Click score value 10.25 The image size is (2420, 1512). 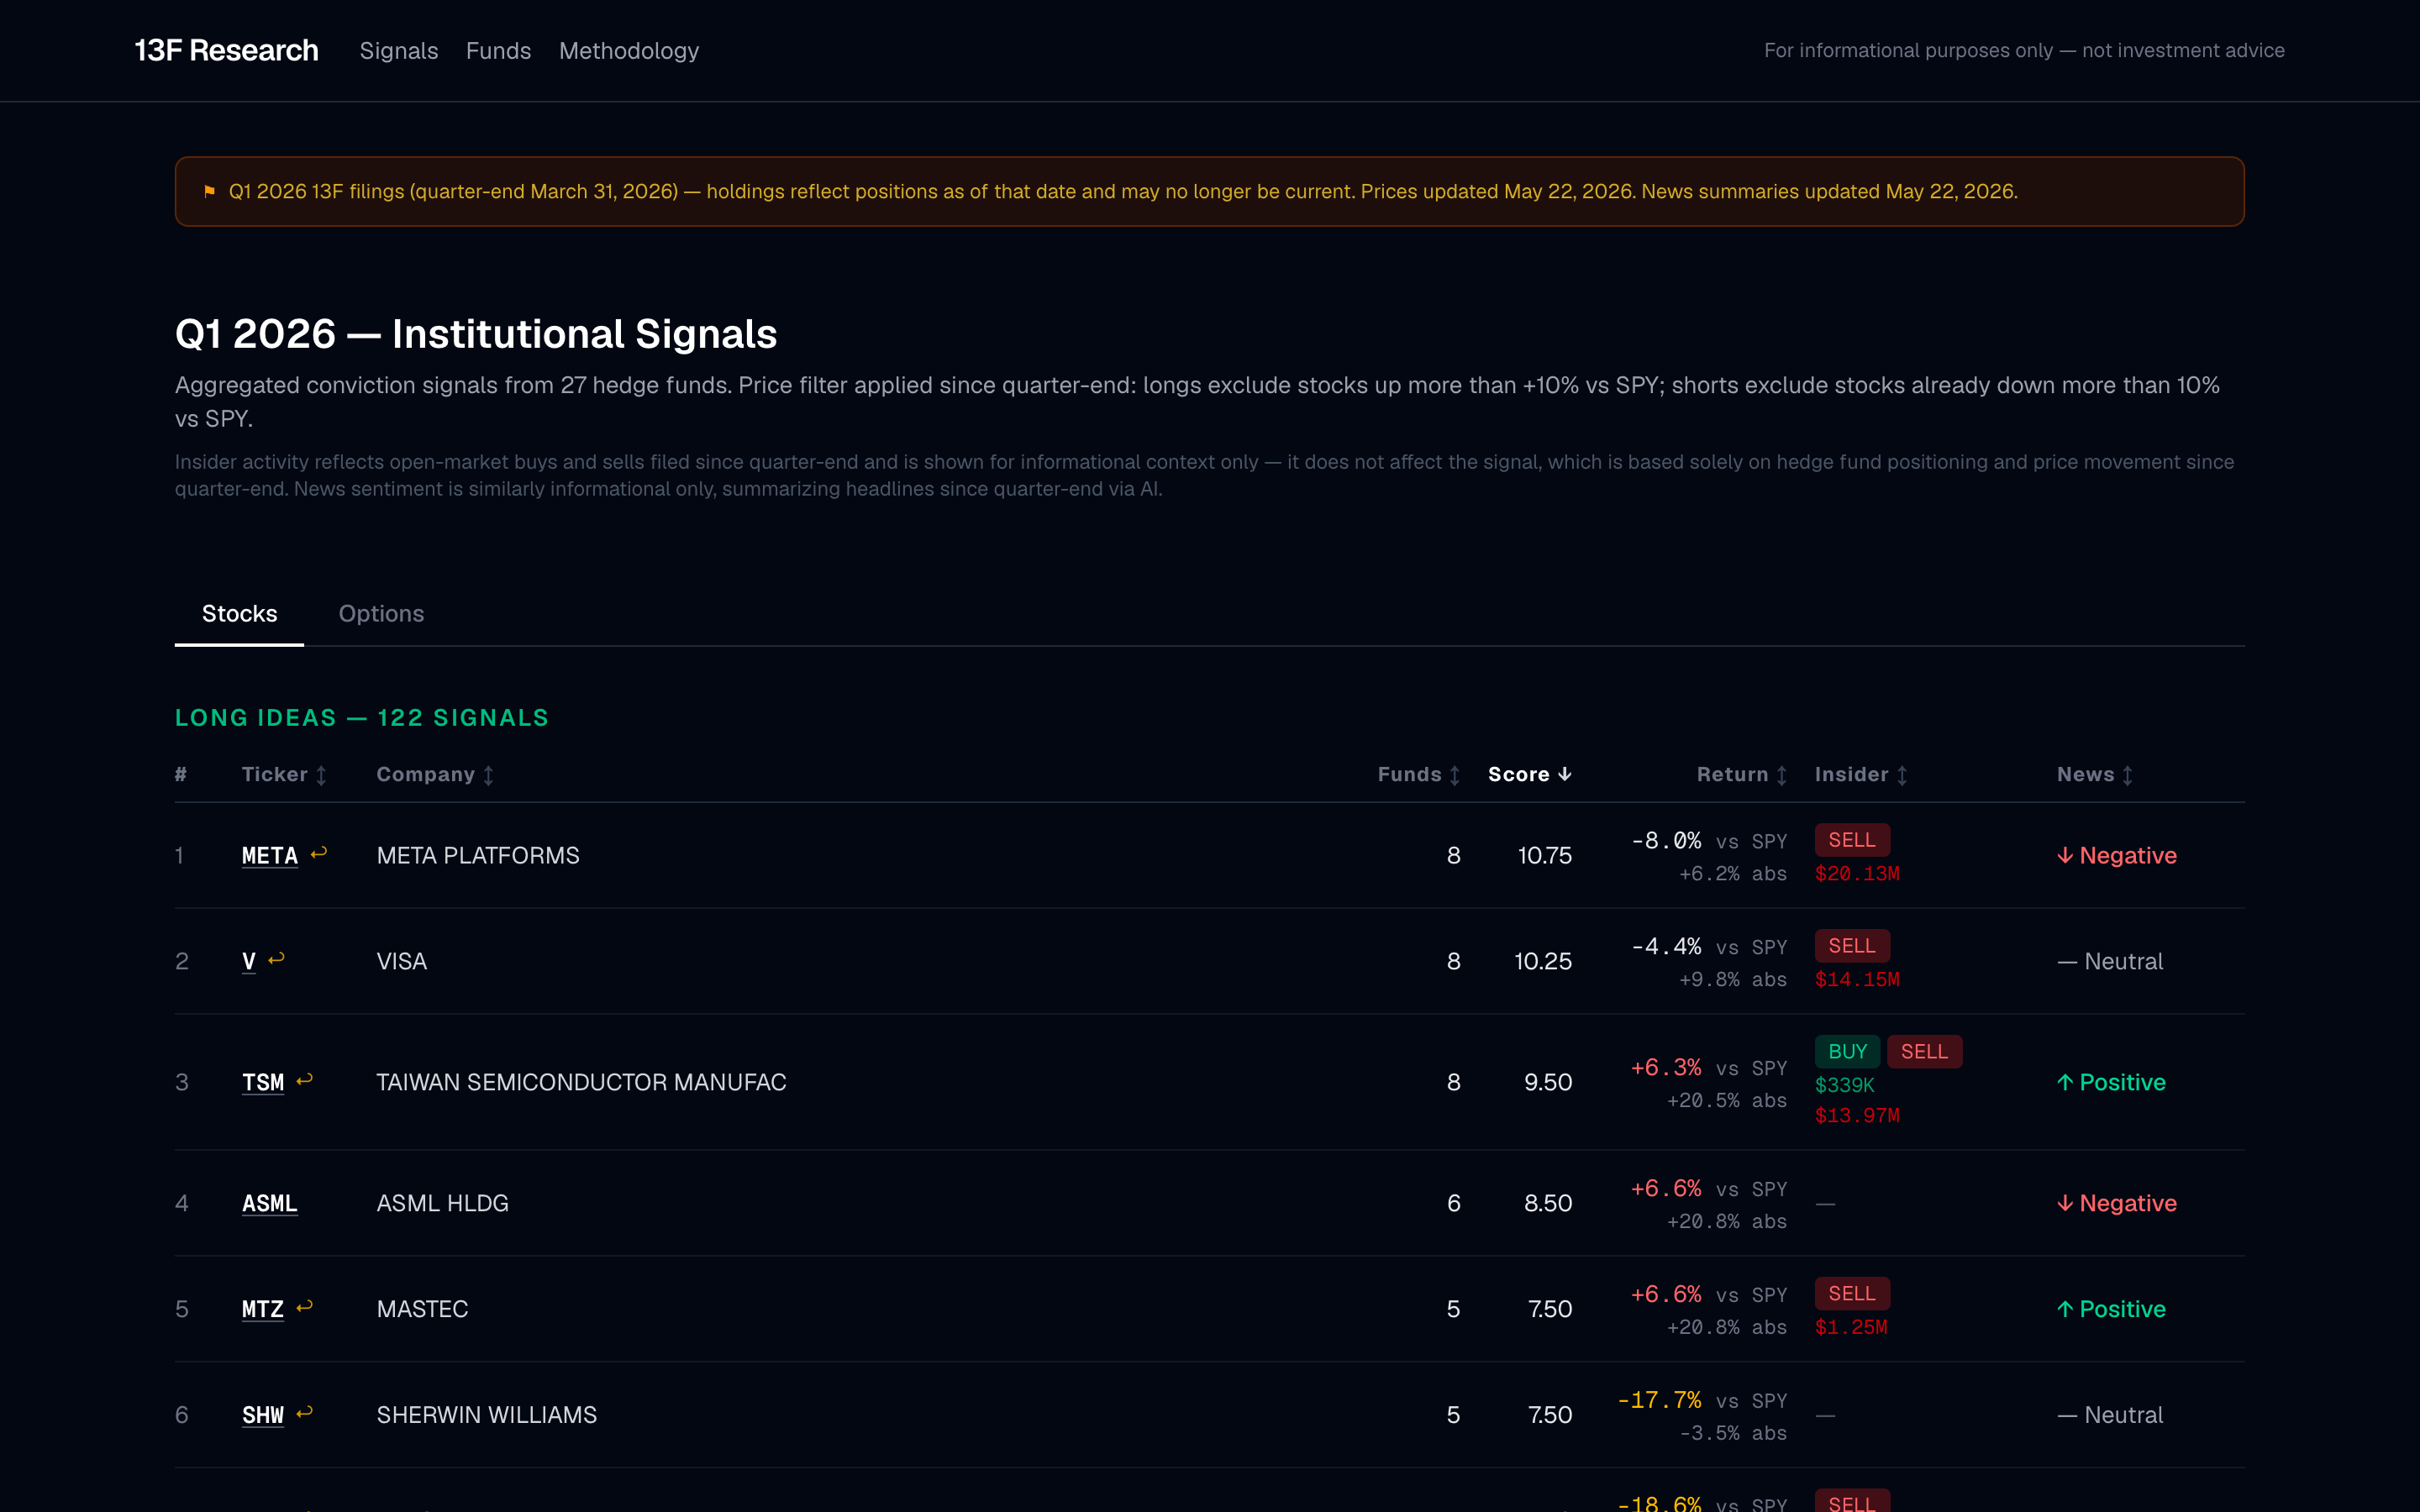pos(1543,962)
